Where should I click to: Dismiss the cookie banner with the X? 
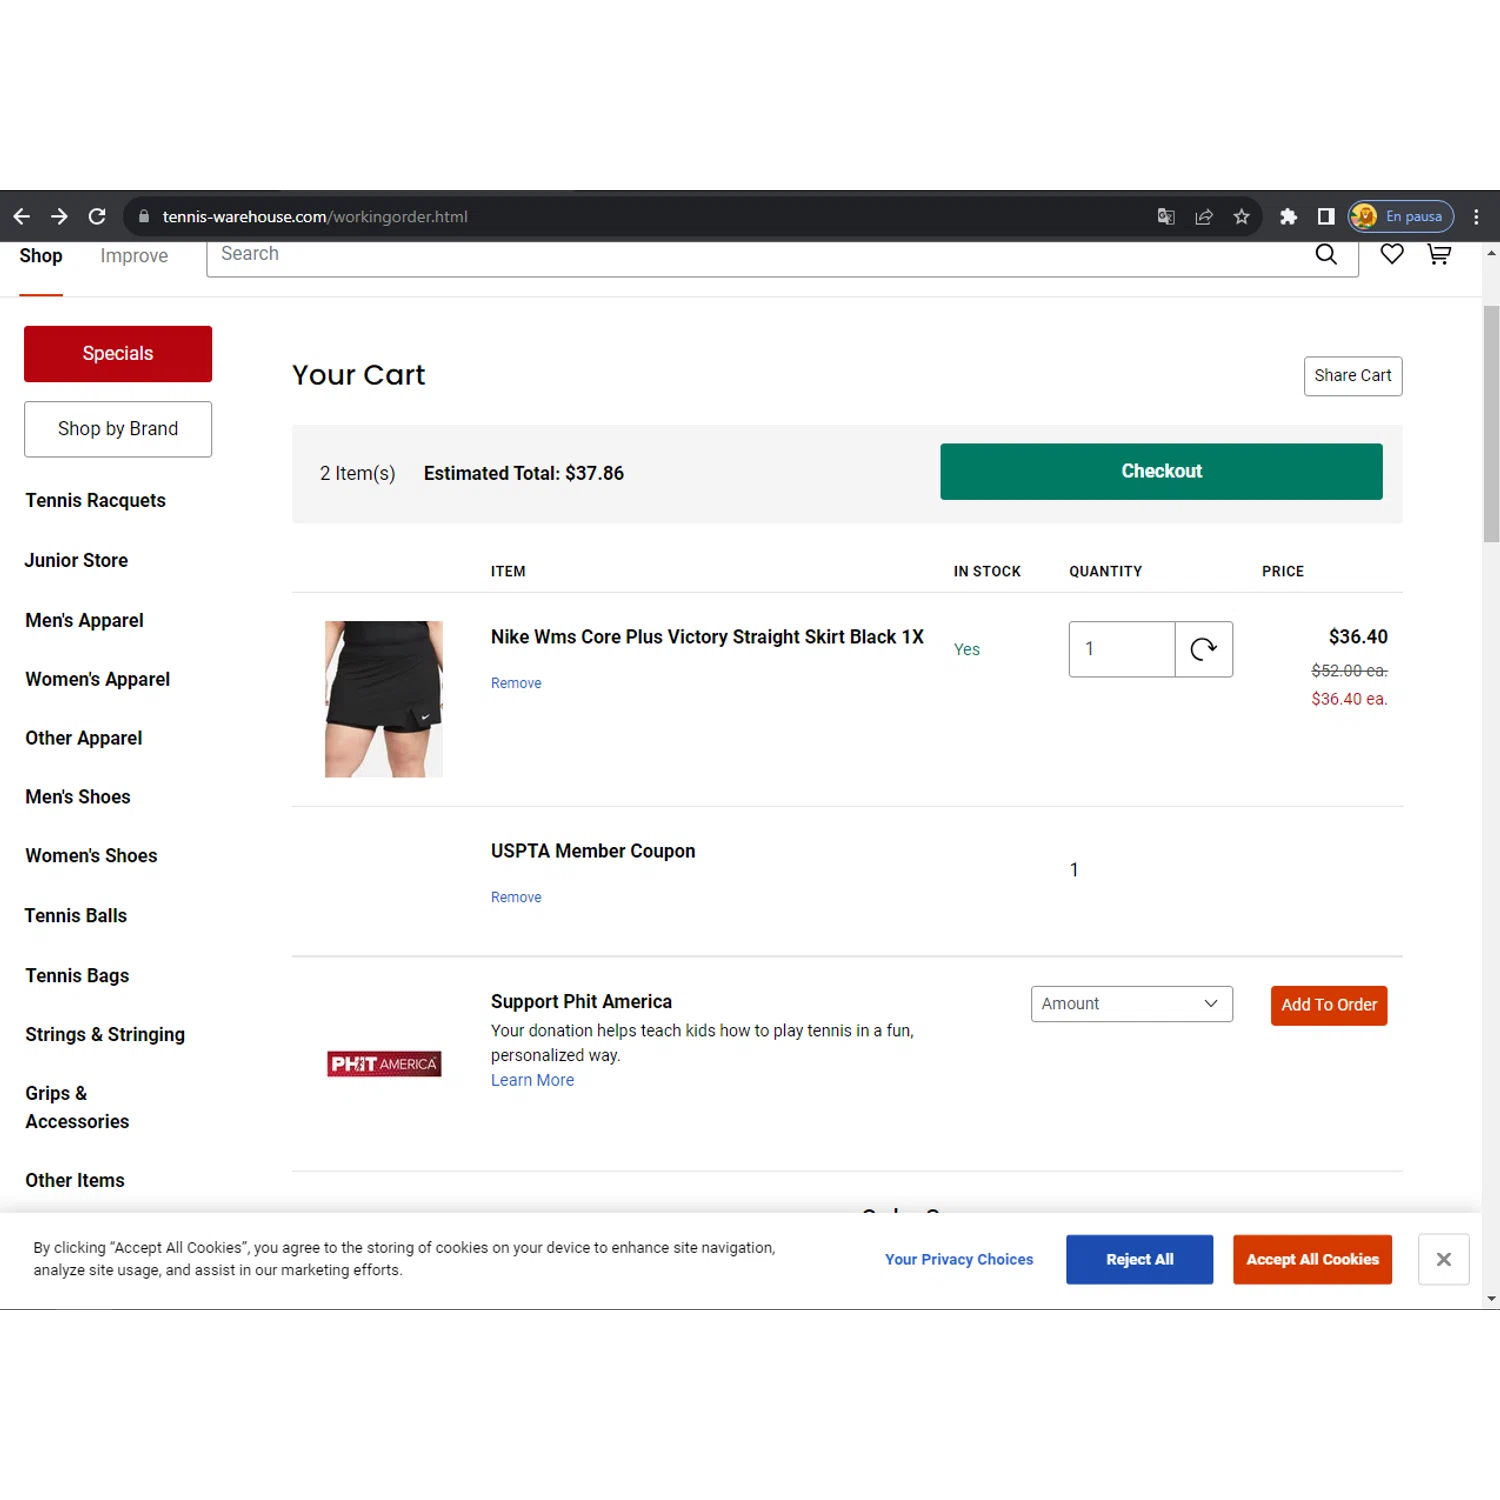click(x=1444, y=1259)
